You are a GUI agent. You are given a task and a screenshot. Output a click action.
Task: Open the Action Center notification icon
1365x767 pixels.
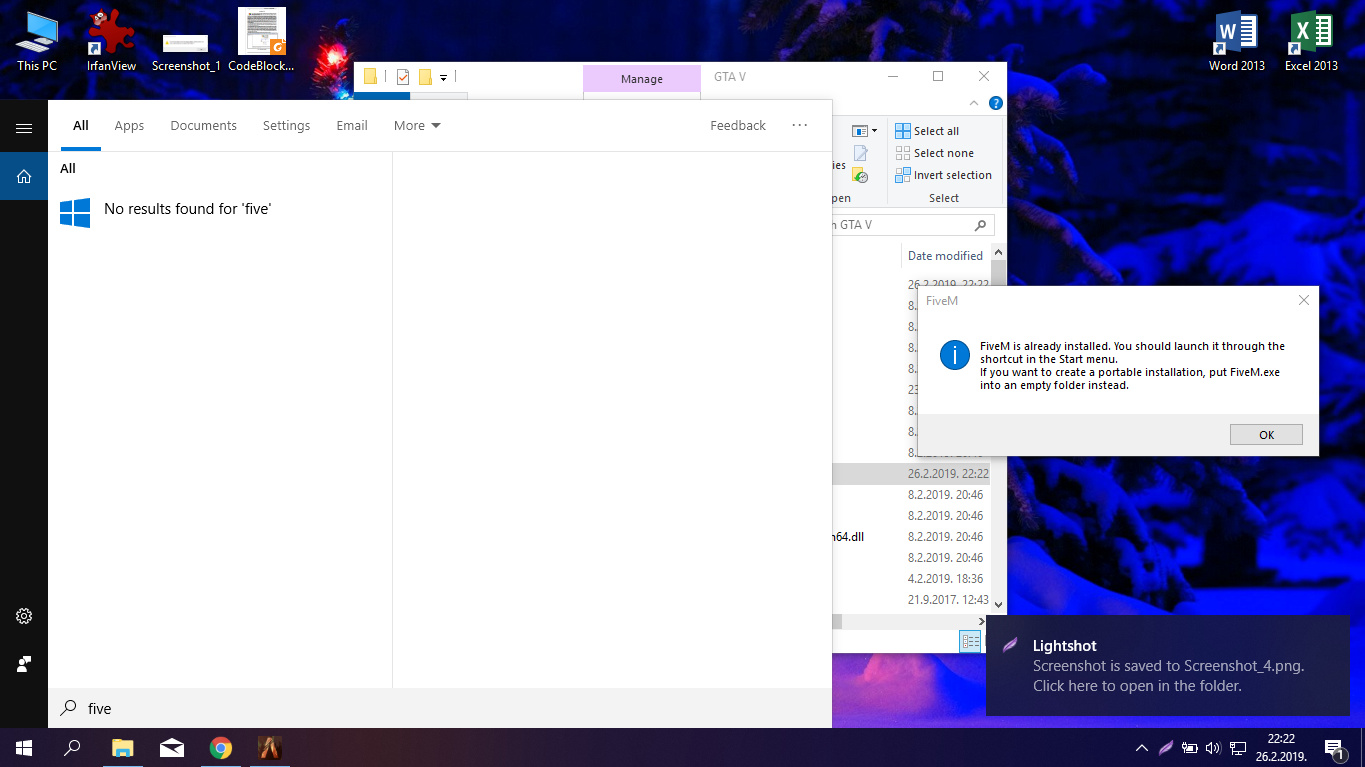pyautogui.click(x=1334, y=747)
